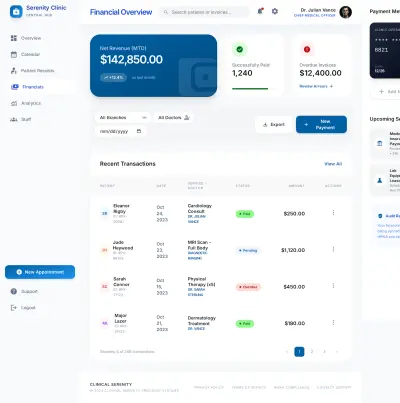Click the New Payment button
Viewport: 400px width, 403px height.
(321, 124)
